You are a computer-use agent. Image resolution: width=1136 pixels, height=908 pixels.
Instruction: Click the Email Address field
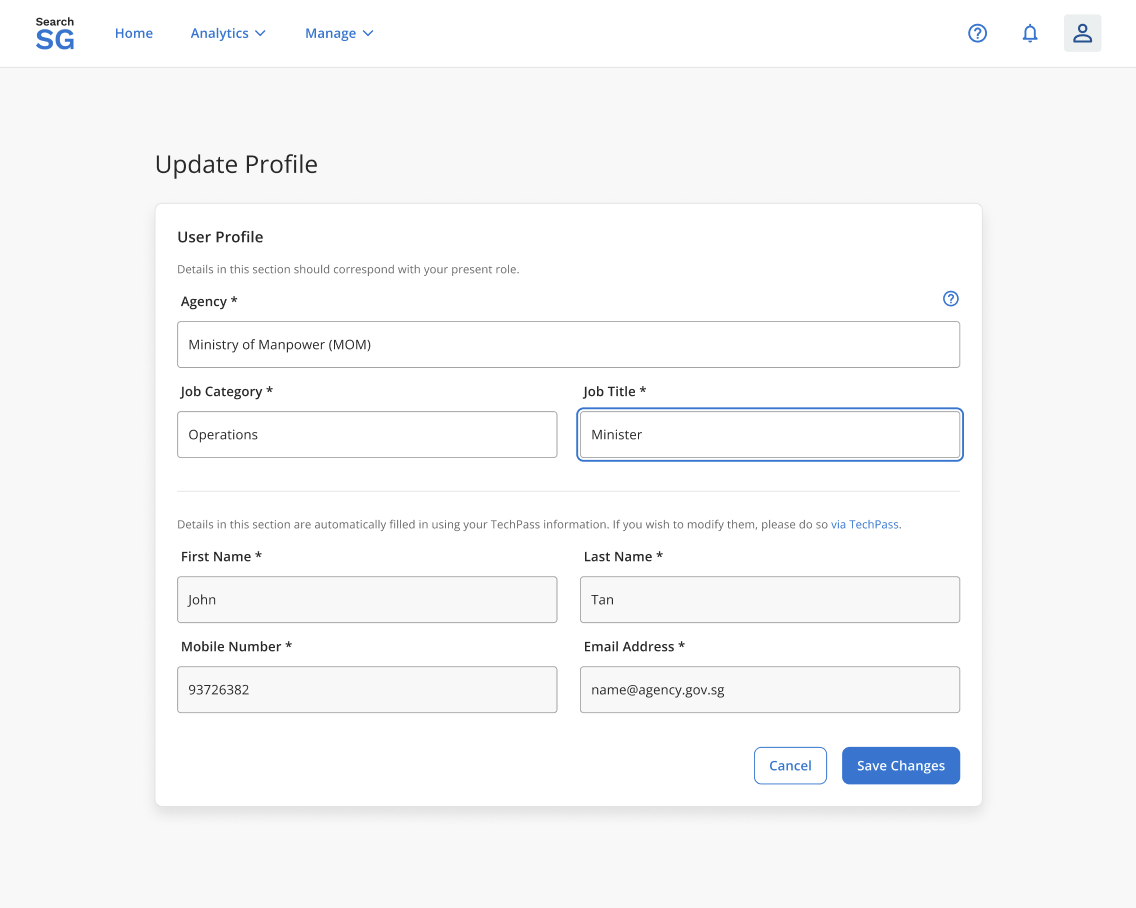769,689
